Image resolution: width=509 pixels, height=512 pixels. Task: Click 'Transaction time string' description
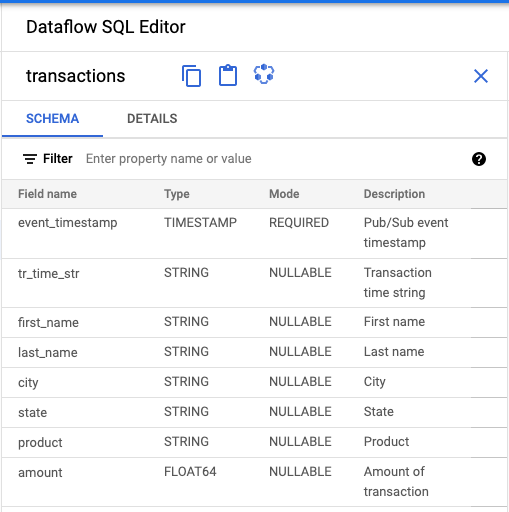[398, 283]
